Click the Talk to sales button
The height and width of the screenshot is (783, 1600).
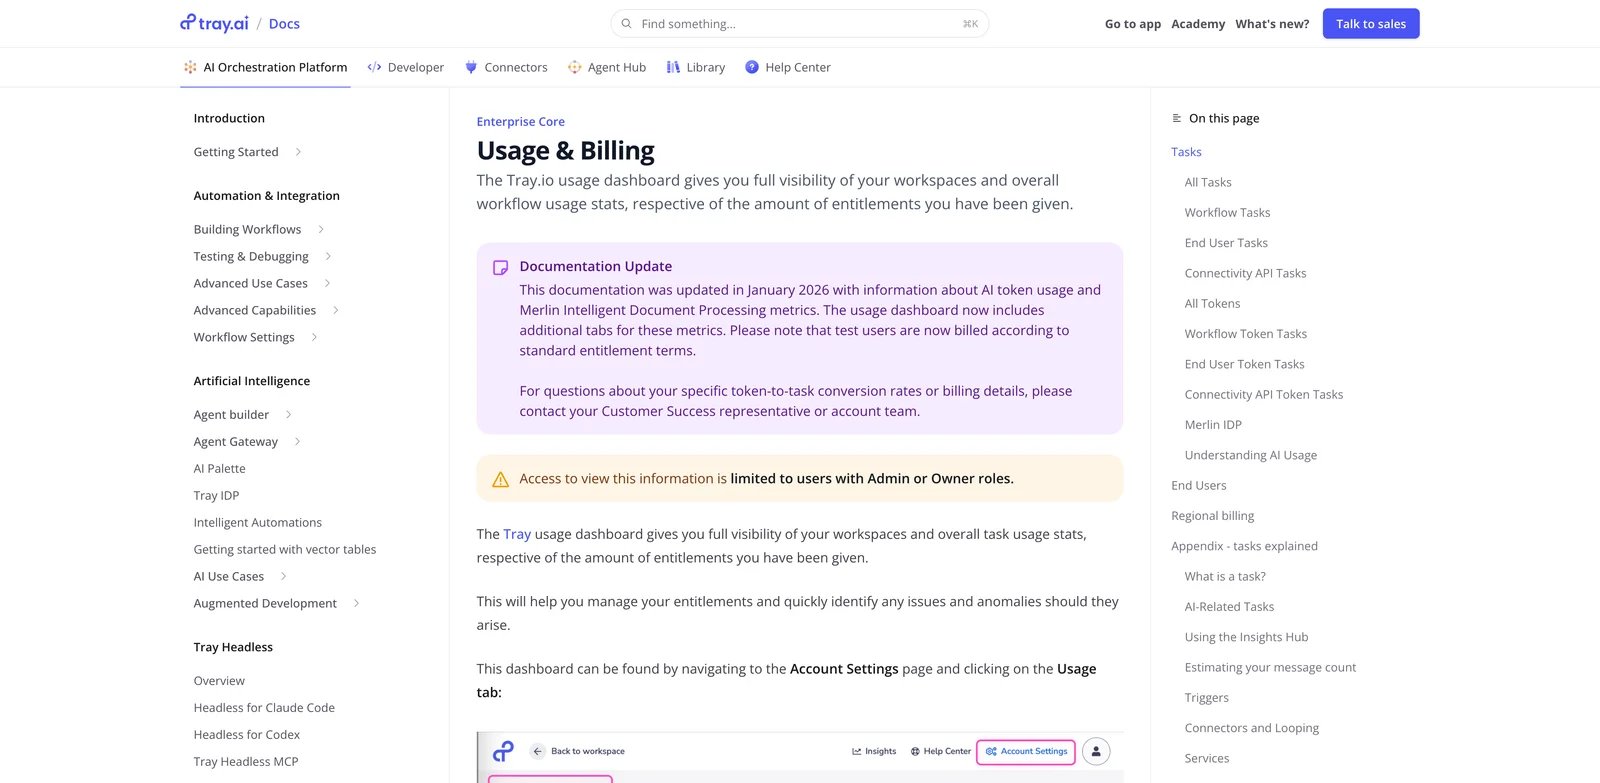[1371, 24]
